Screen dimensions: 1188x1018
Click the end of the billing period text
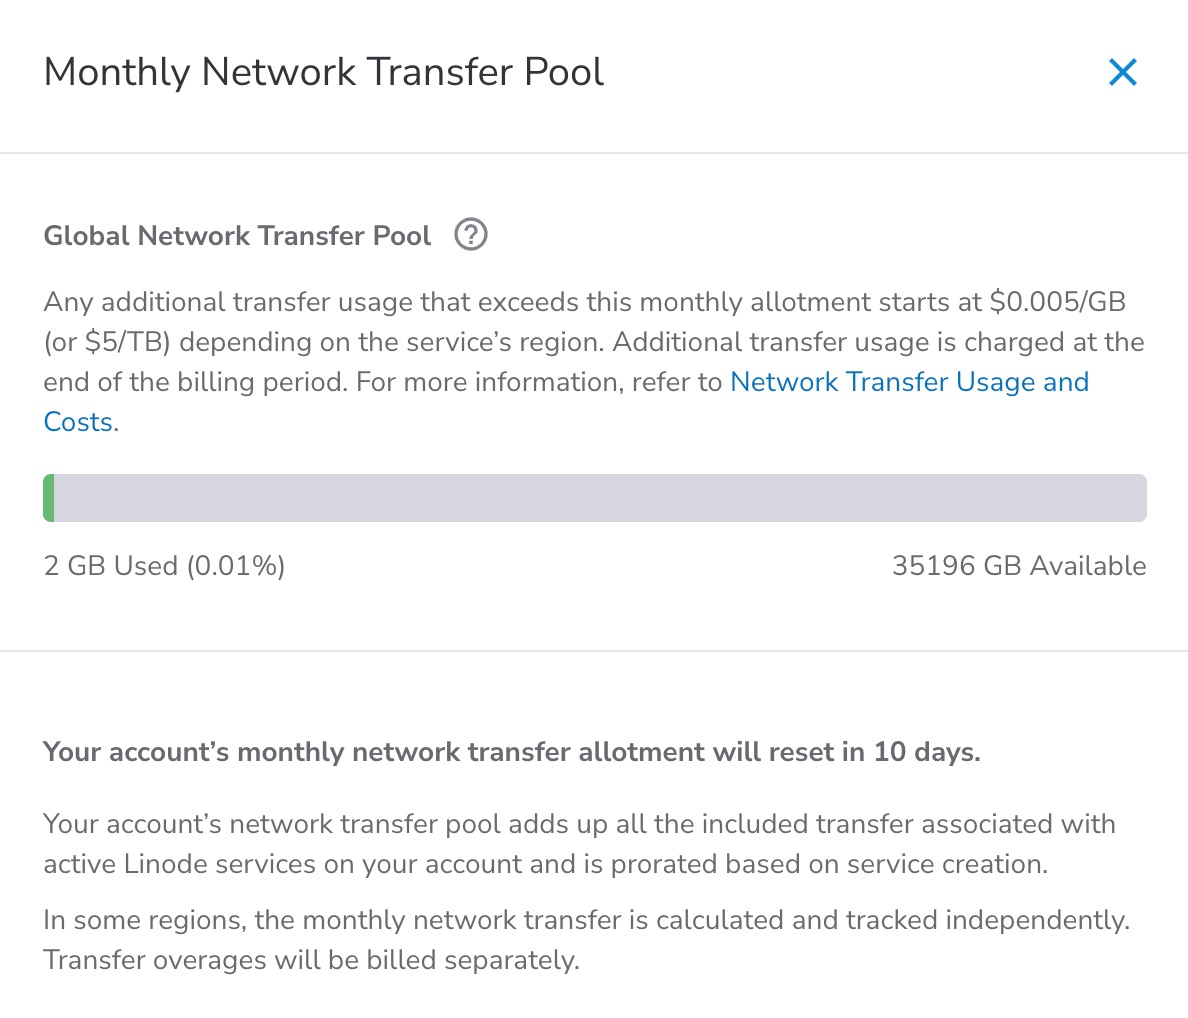(194, 382)
